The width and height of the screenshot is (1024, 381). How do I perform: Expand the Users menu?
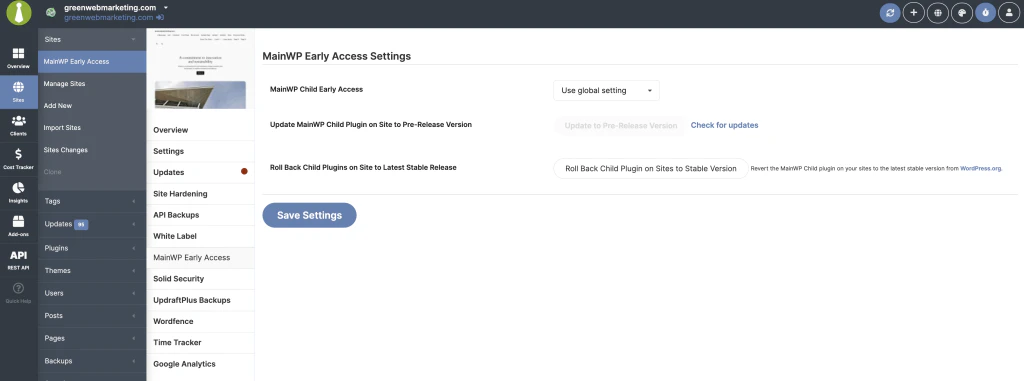[92, 293]
